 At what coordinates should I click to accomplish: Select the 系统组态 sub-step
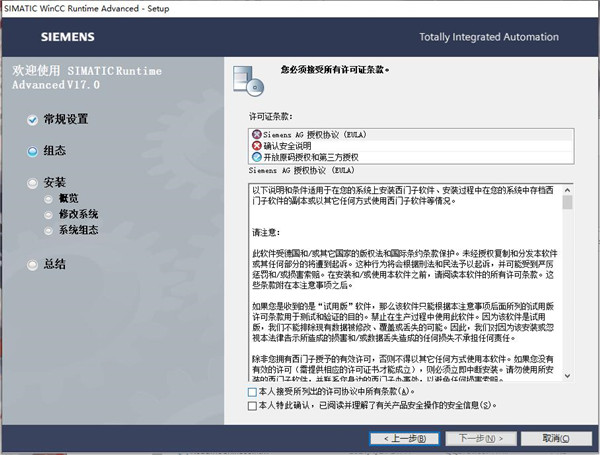(78, 230)
